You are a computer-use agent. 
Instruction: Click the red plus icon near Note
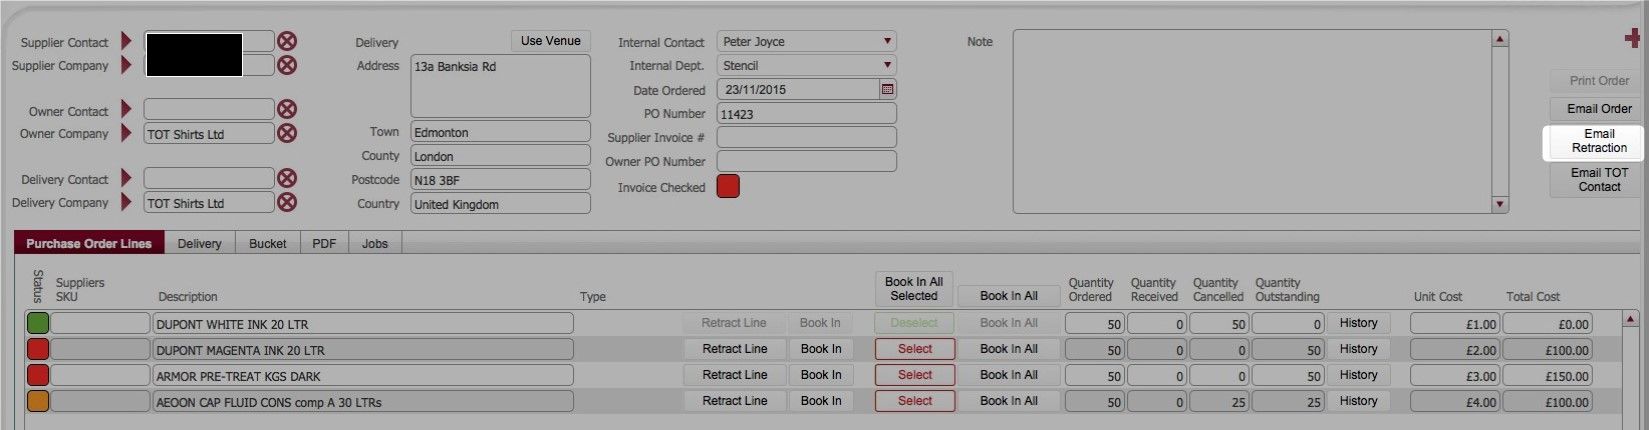1632,39
